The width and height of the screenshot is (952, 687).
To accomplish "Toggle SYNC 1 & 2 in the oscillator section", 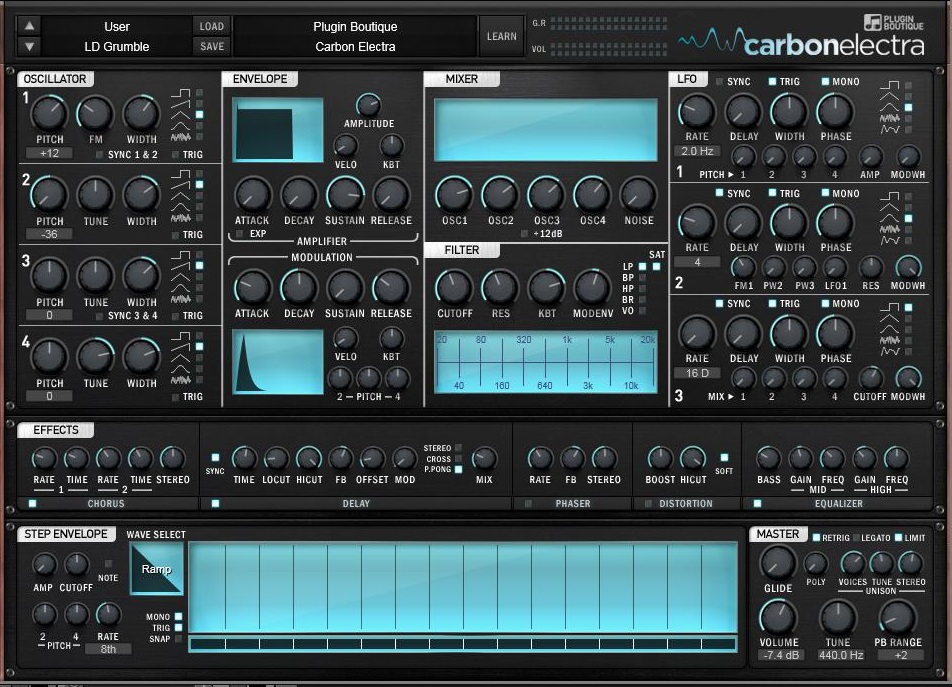I will click(x=99, y=155).
